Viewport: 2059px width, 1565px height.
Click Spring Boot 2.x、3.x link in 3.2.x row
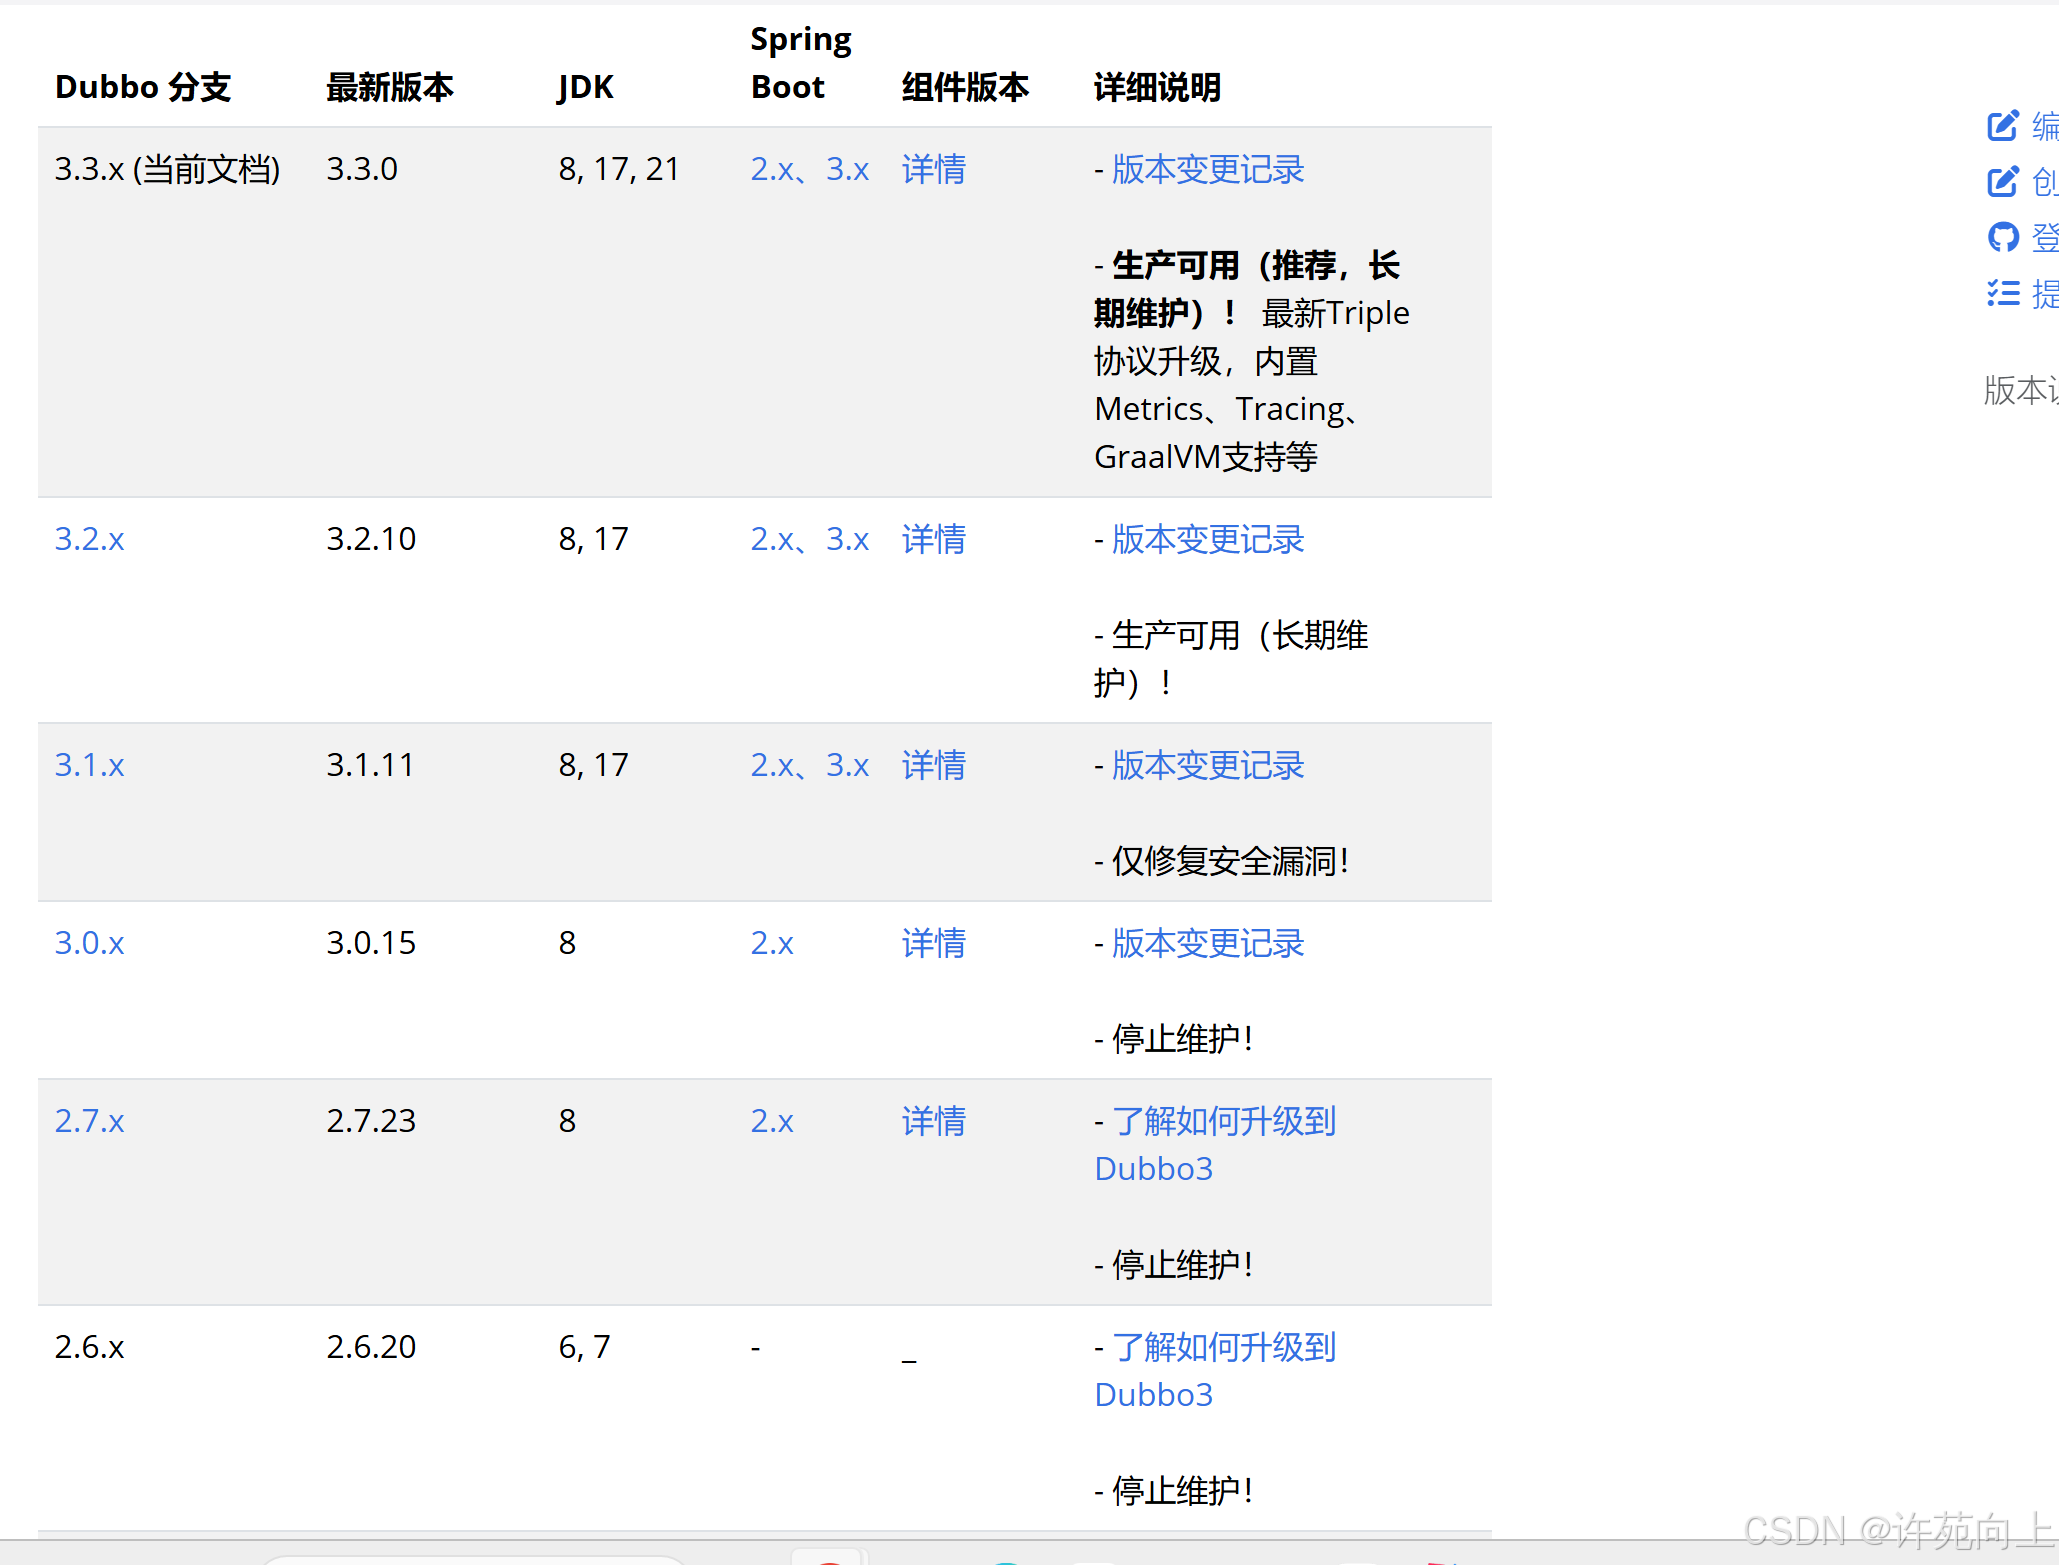(x=810, y=539)
